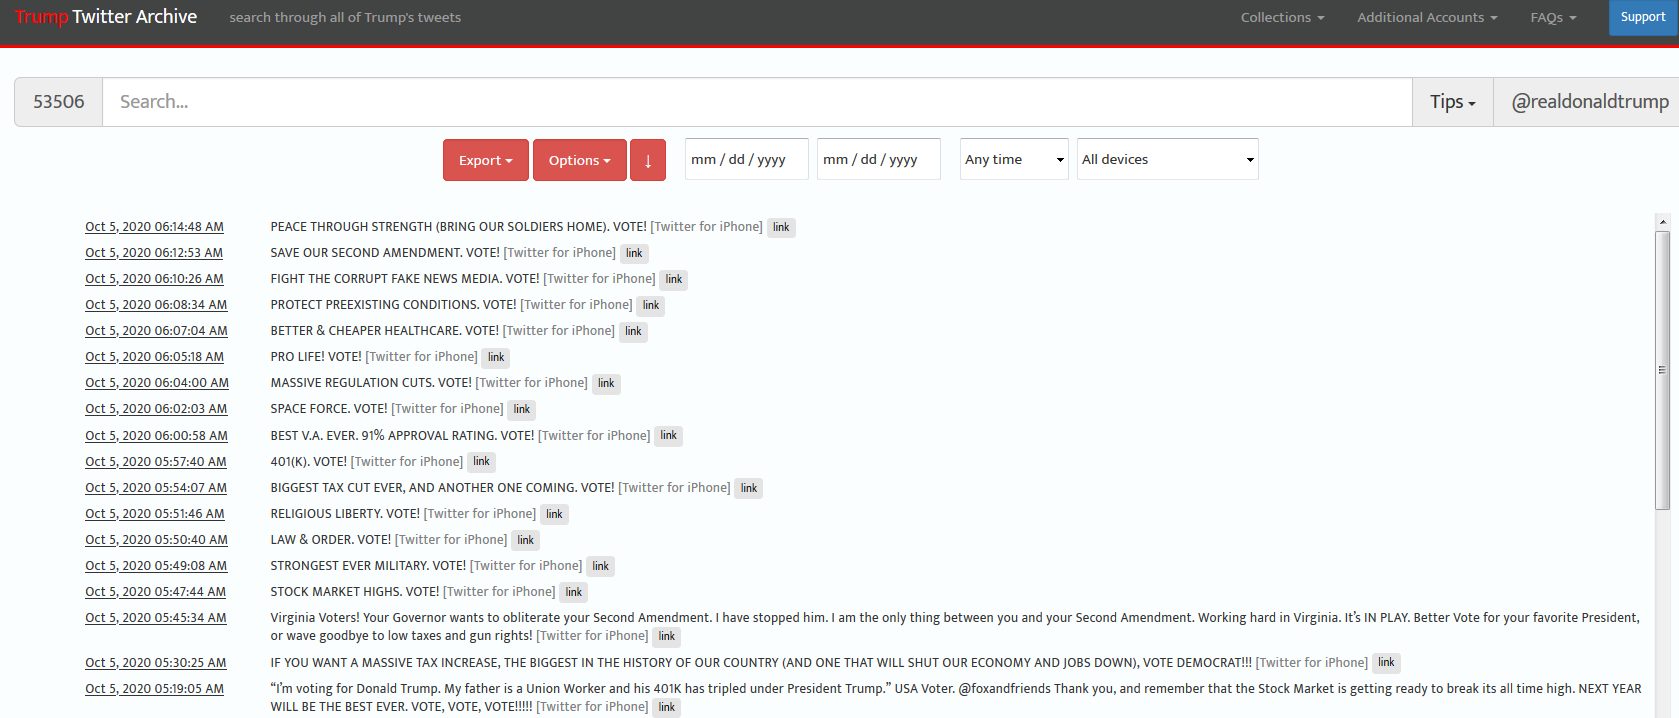This screenshot has width=1679, height=718.
Task: Click link badge for PRO LIFE tweet
Action: tap(496, 358)
